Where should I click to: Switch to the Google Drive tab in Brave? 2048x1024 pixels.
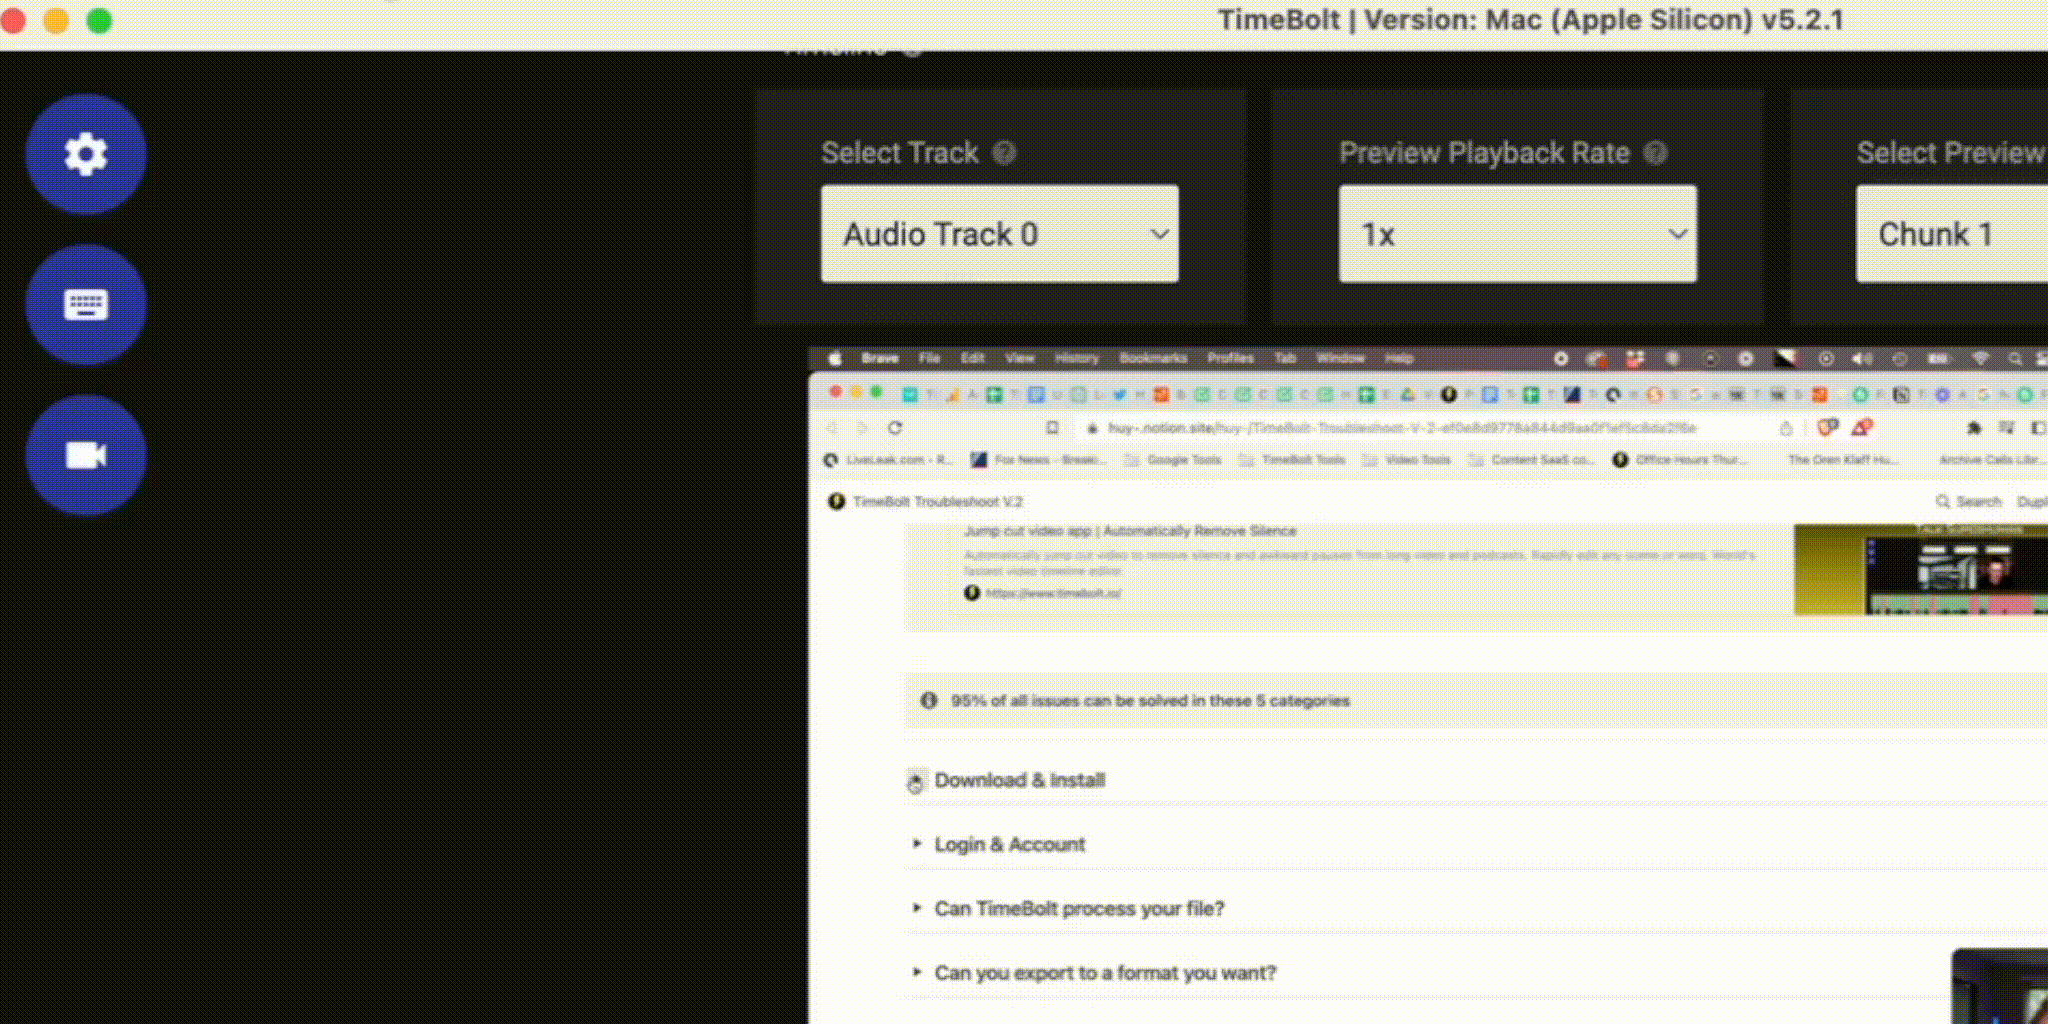click(x=1407, y=394)
